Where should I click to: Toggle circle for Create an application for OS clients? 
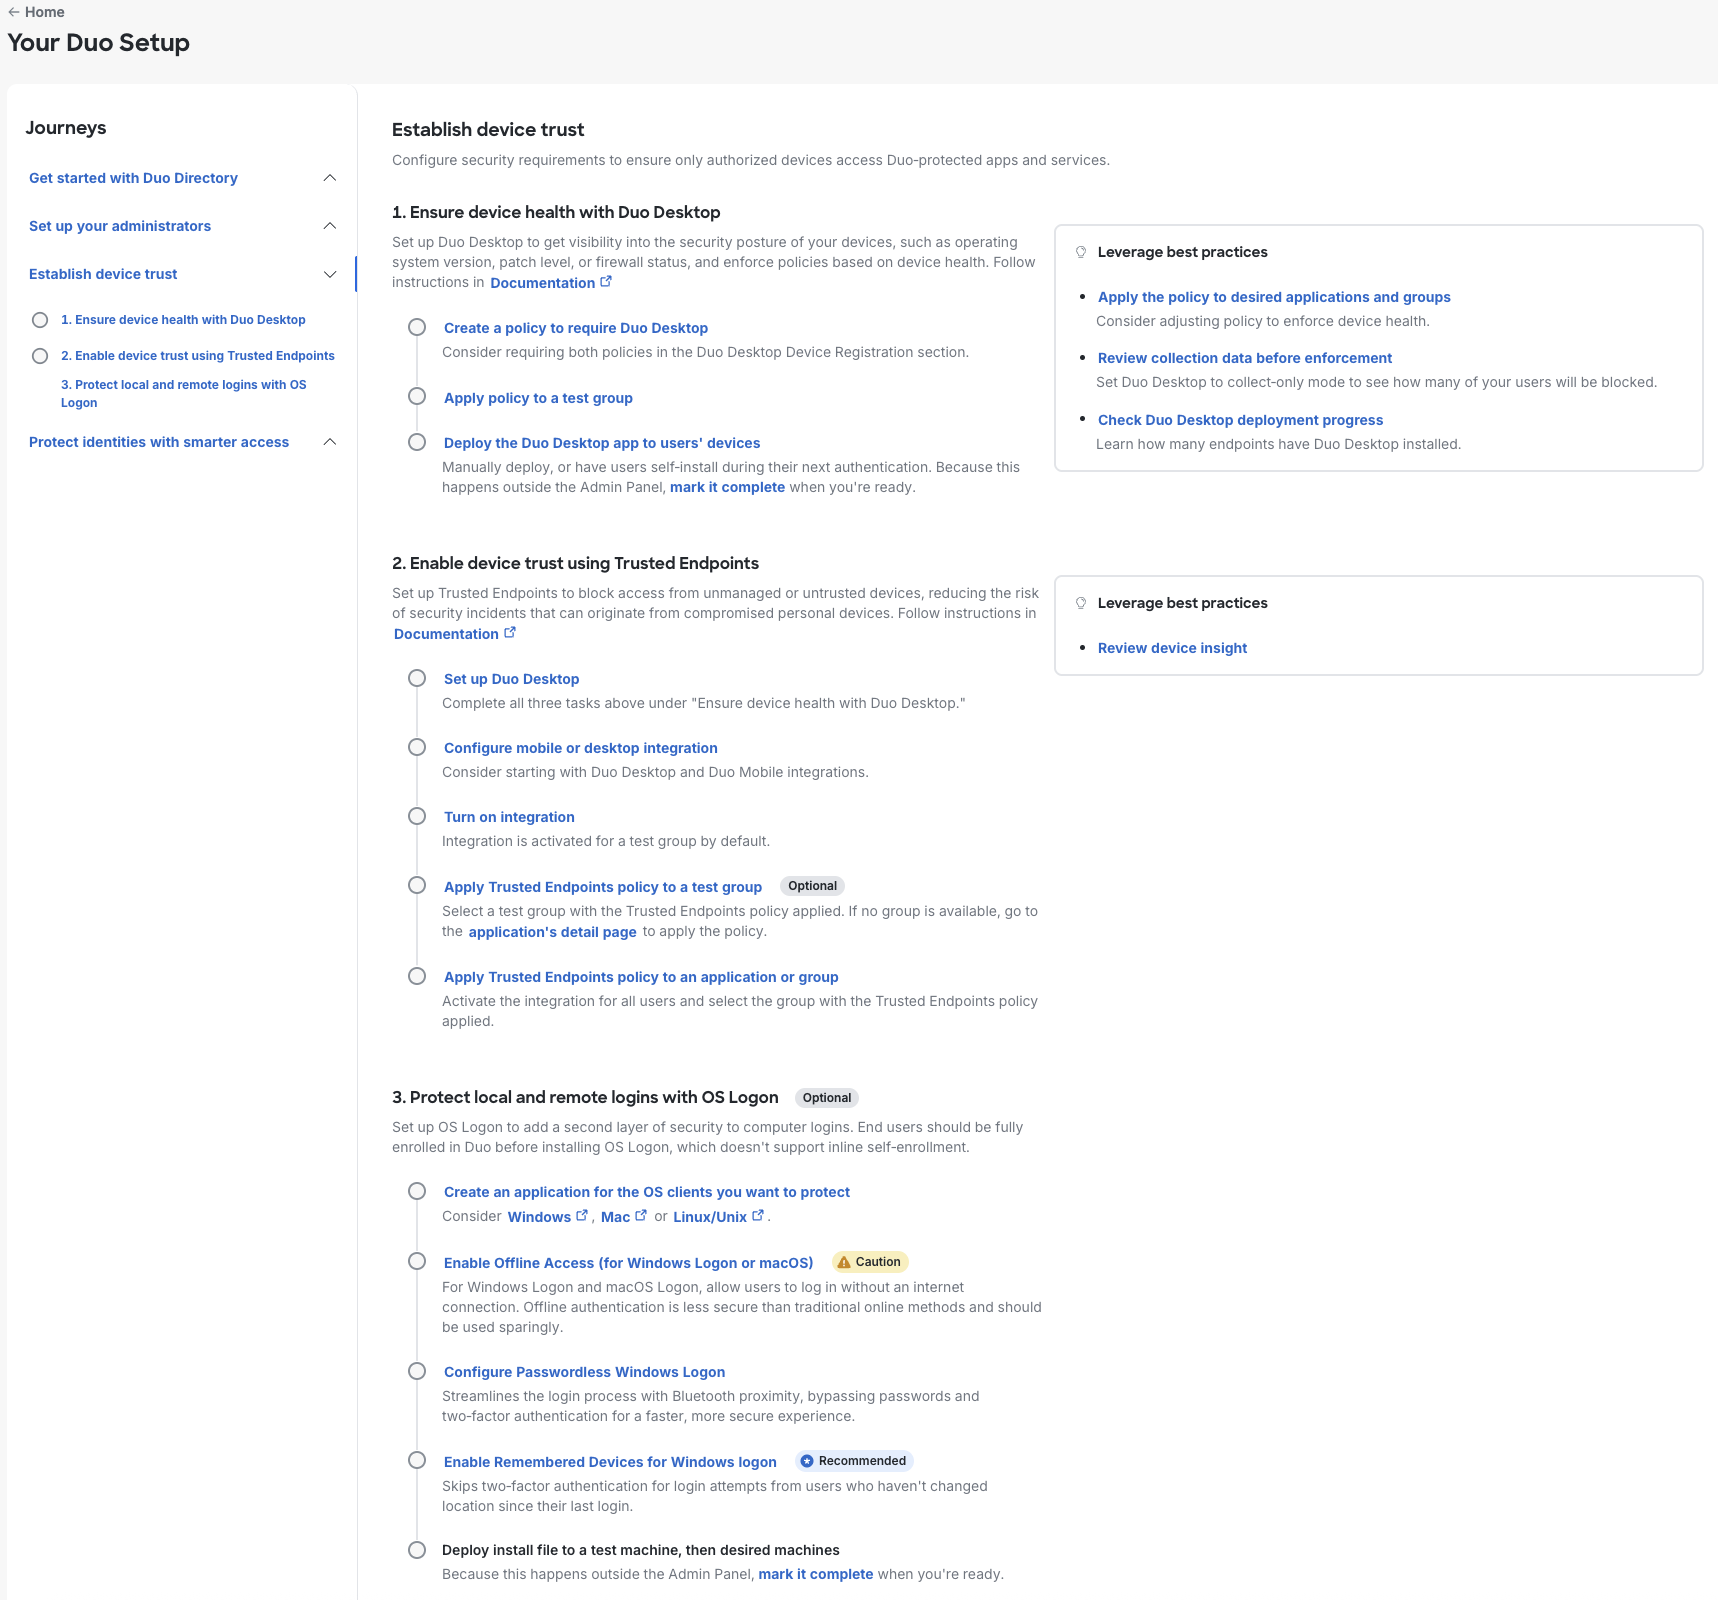(417, 1191)
